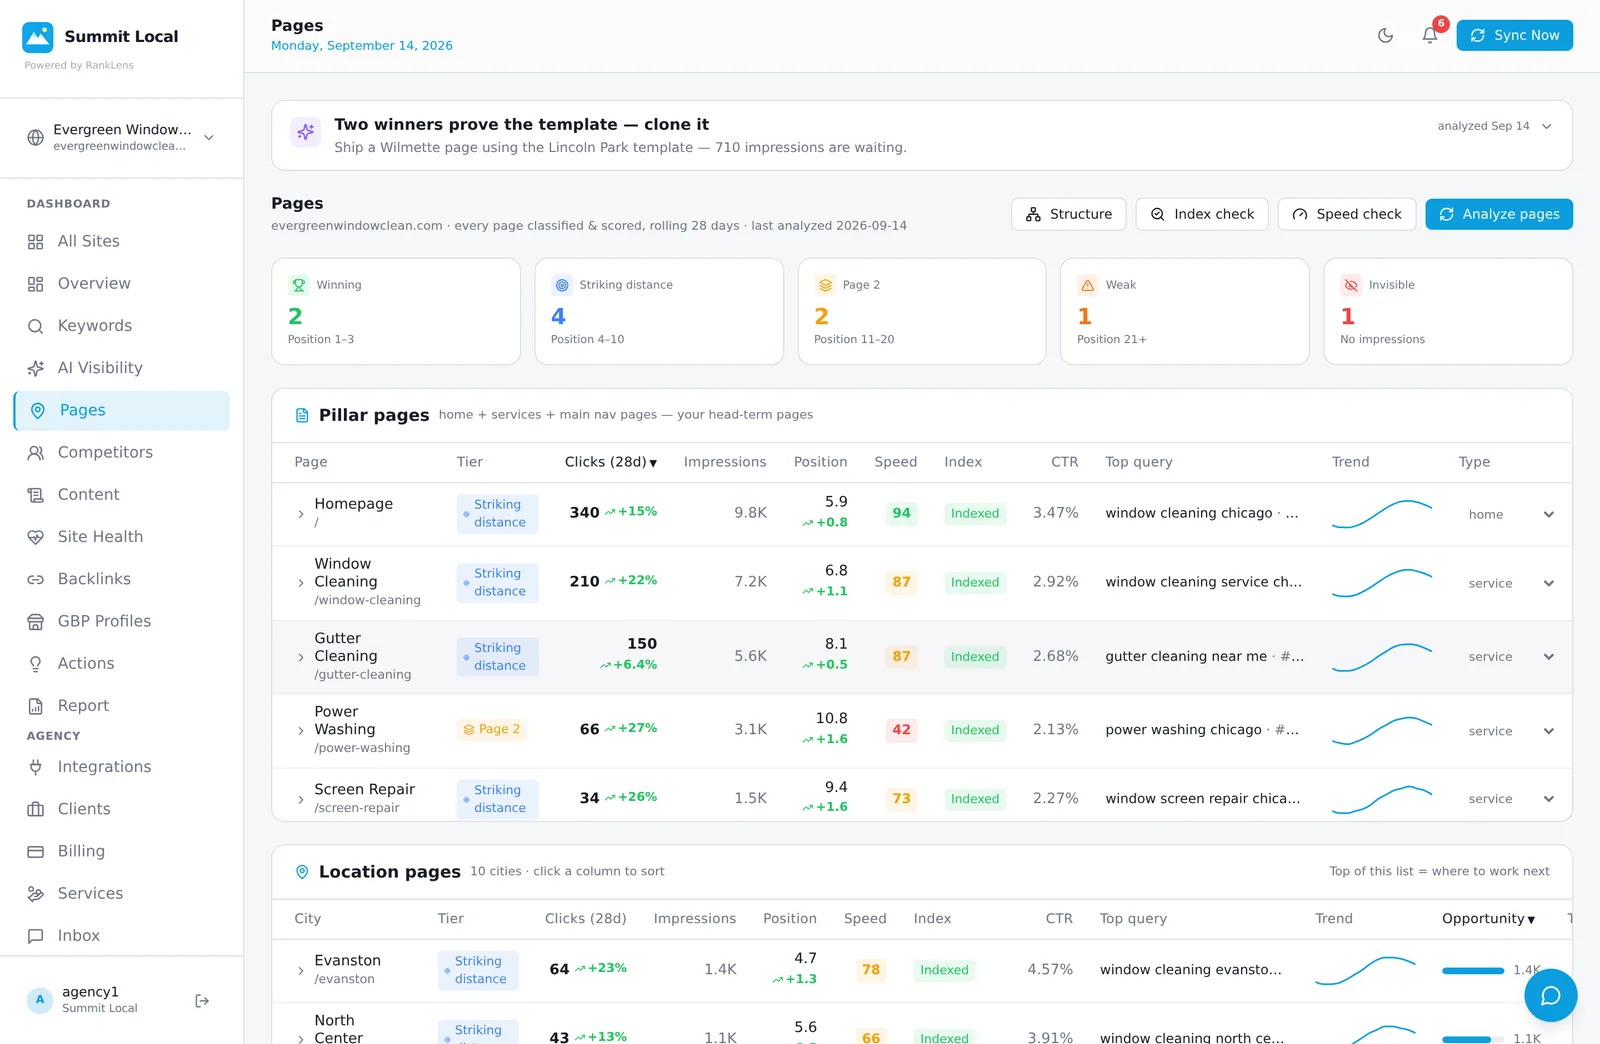Click the logout icon beside agency1

coord(202,1000)
